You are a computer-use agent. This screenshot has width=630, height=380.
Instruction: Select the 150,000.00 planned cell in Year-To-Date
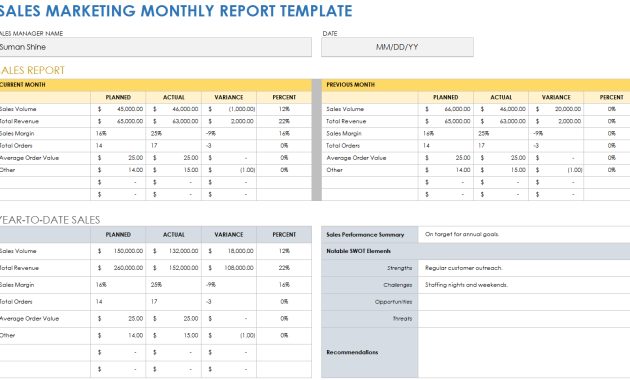pyautogui.click(x=118, y=251)
